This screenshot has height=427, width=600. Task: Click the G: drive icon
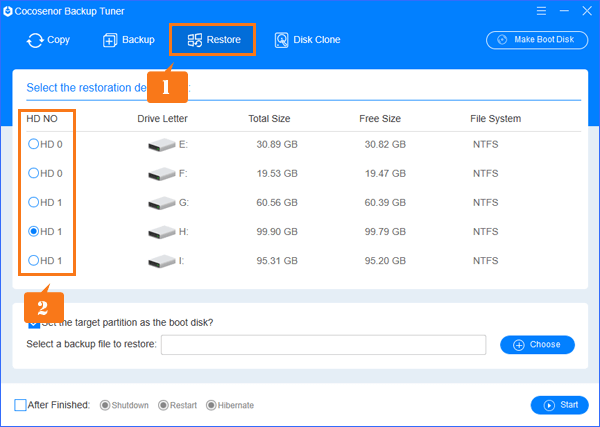pyautogui.click(x=161, y=203)
